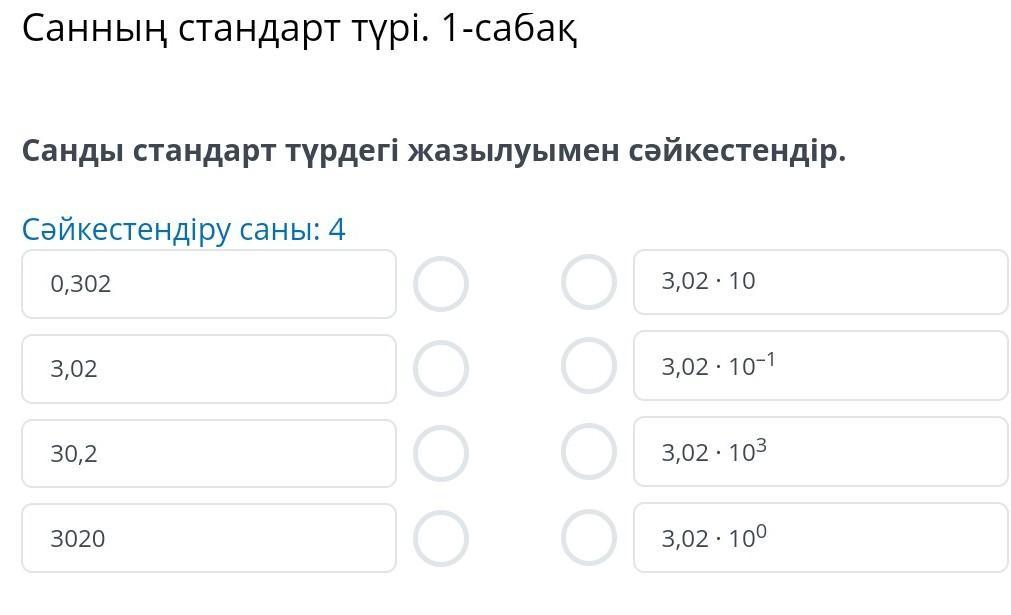Choose the 0,302 number card
This screenshot has height=615, width=1011.
pos(209,284)
